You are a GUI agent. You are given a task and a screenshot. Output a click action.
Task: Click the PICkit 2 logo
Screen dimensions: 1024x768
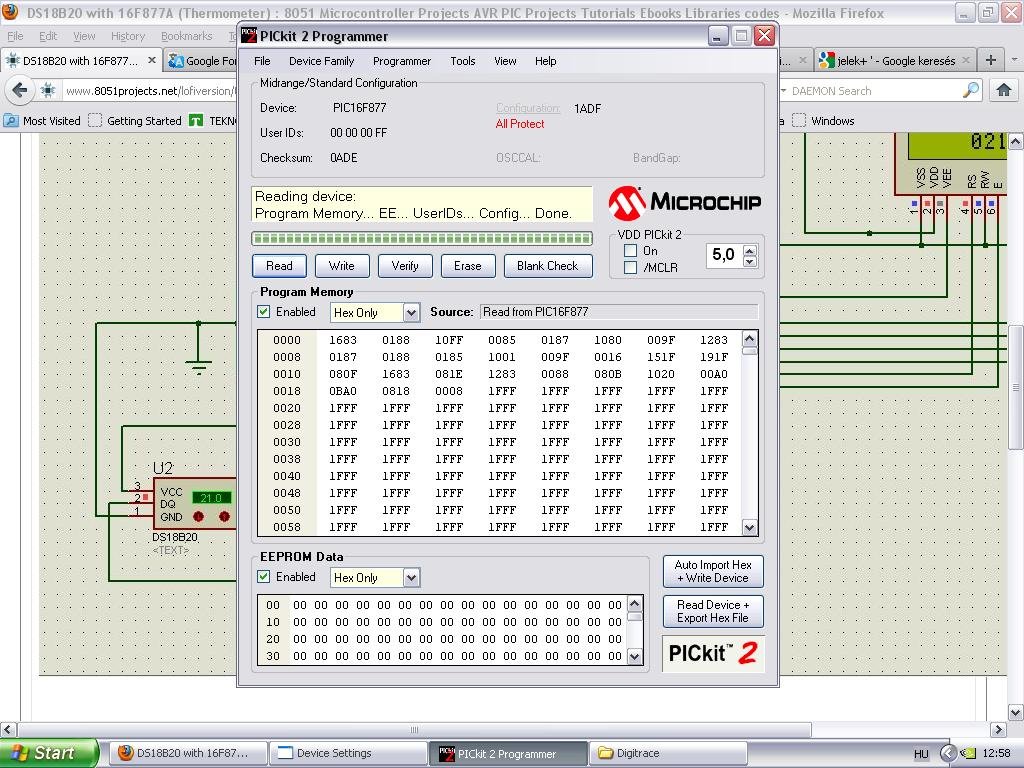[712, 653]
